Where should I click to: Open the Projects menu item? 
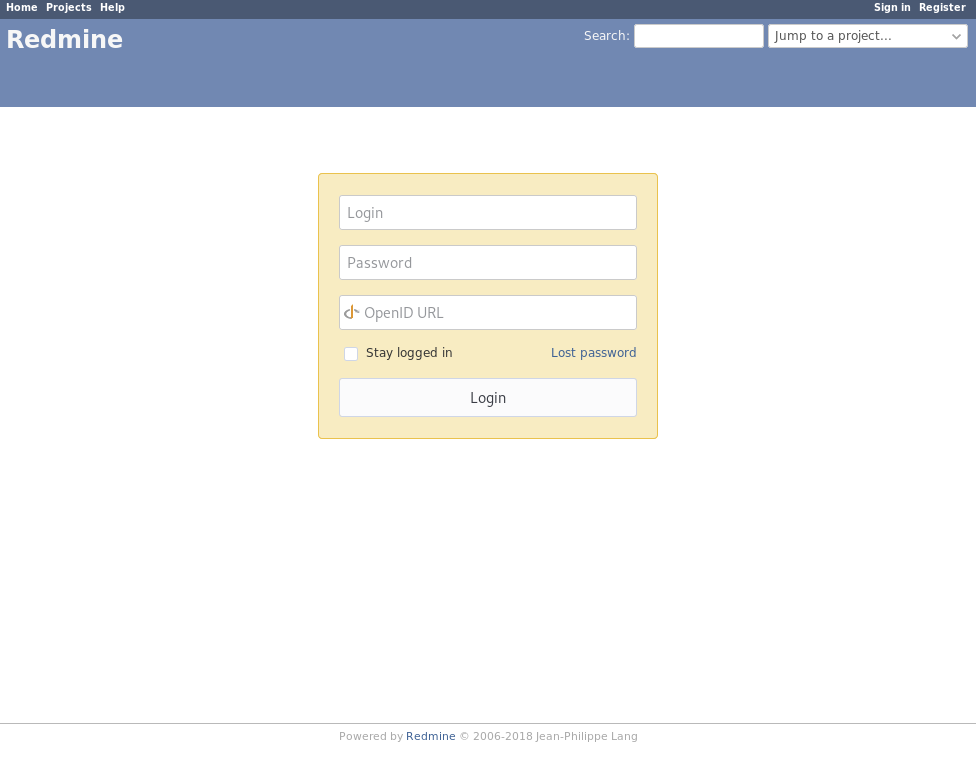tap(68, 7)
